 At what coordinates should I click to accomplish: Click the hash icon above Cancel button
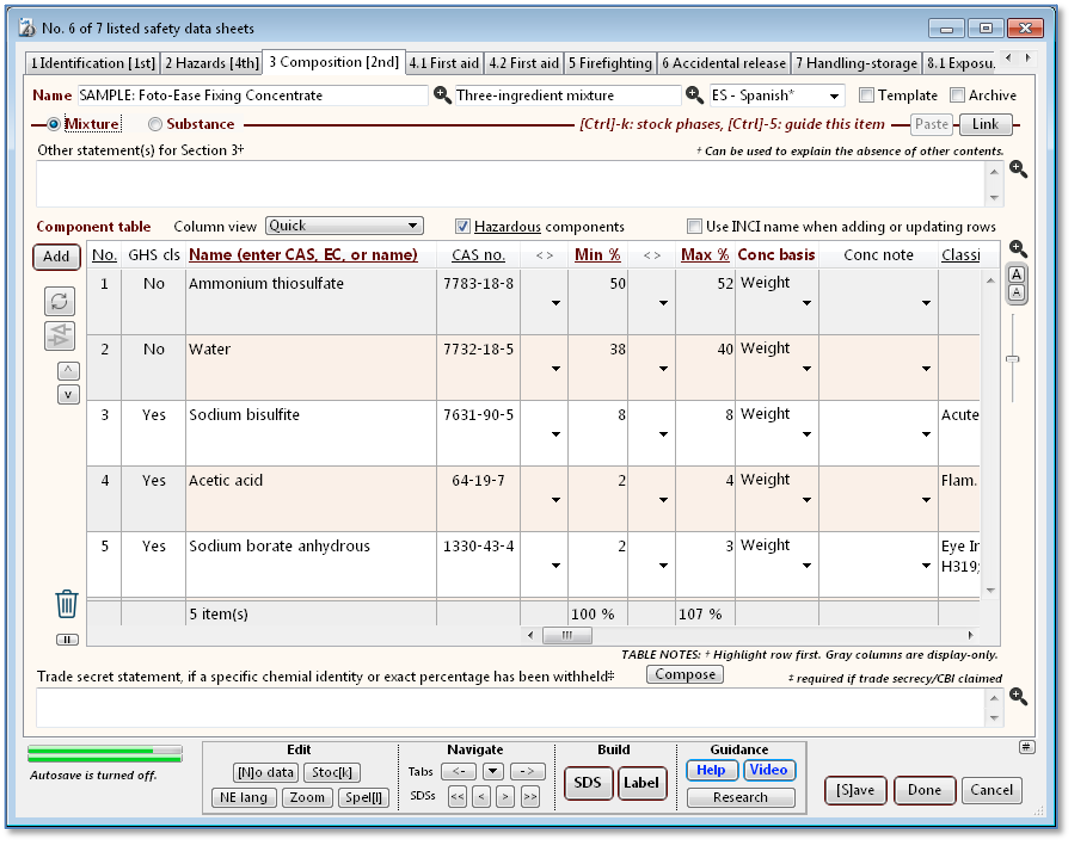pos(1026,747)
